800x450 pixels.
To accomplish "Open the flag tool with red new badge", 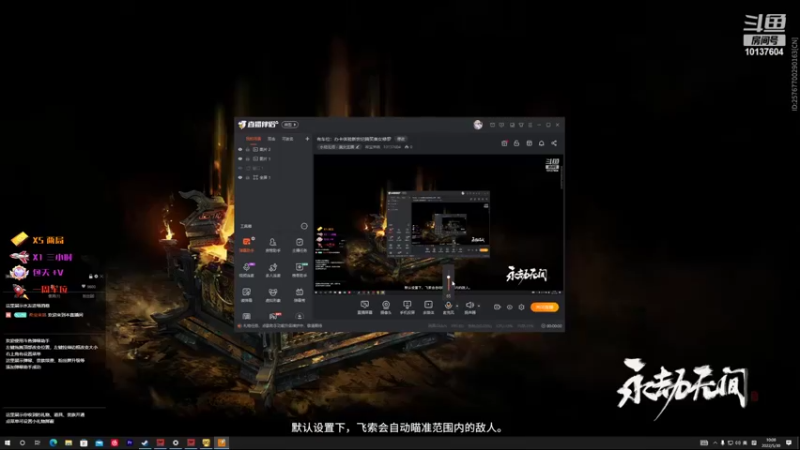I will tap(273, 316).
